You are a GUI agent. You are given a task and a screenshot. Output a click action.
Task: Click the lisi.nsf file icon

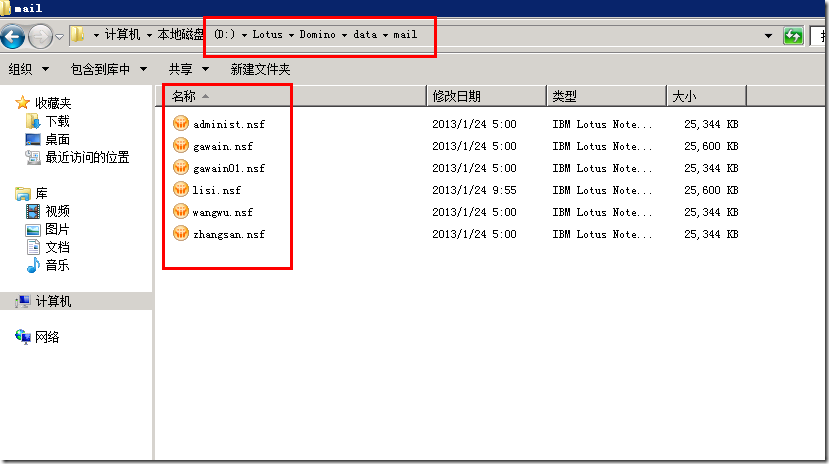pyautogui.click(x=181, y=189)
